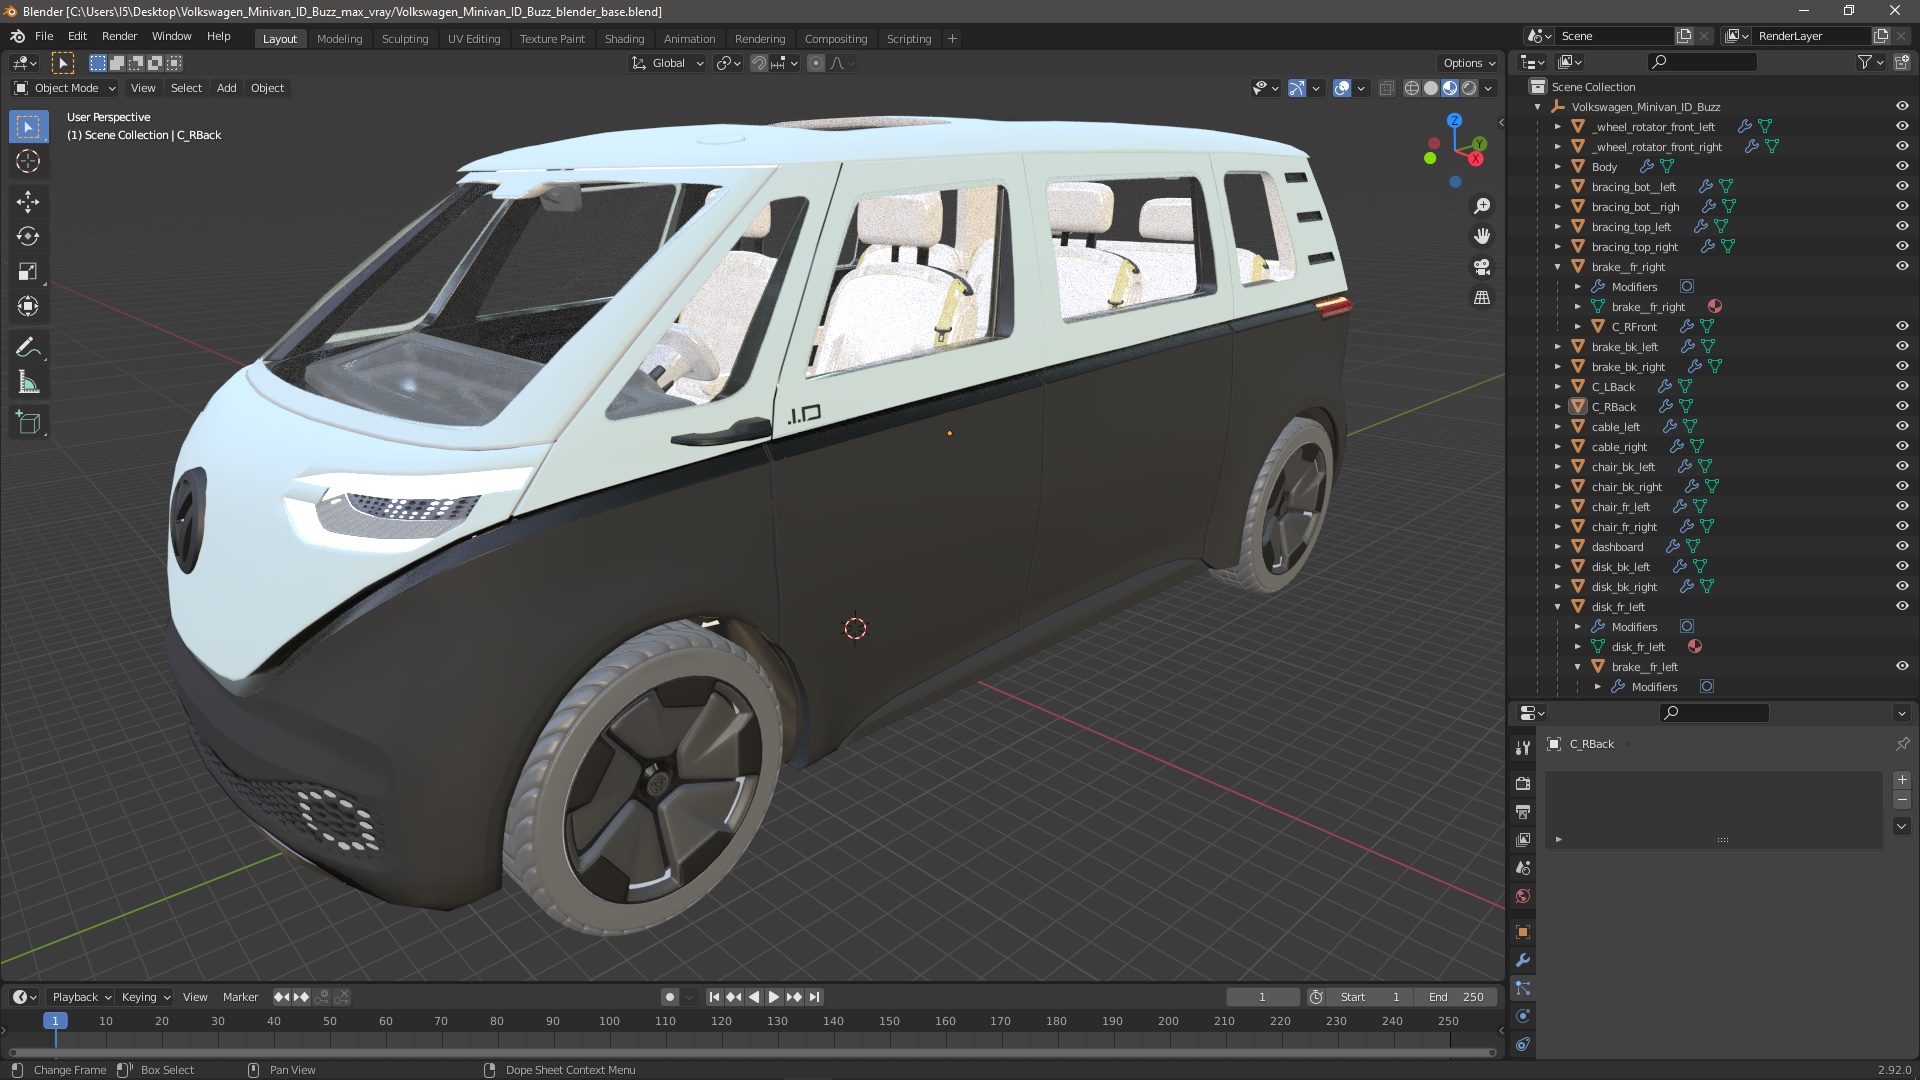The height and width of the screenshot is (1080, 1920).
Task: Hide the cable_left object
Action: click(1901, 426)
